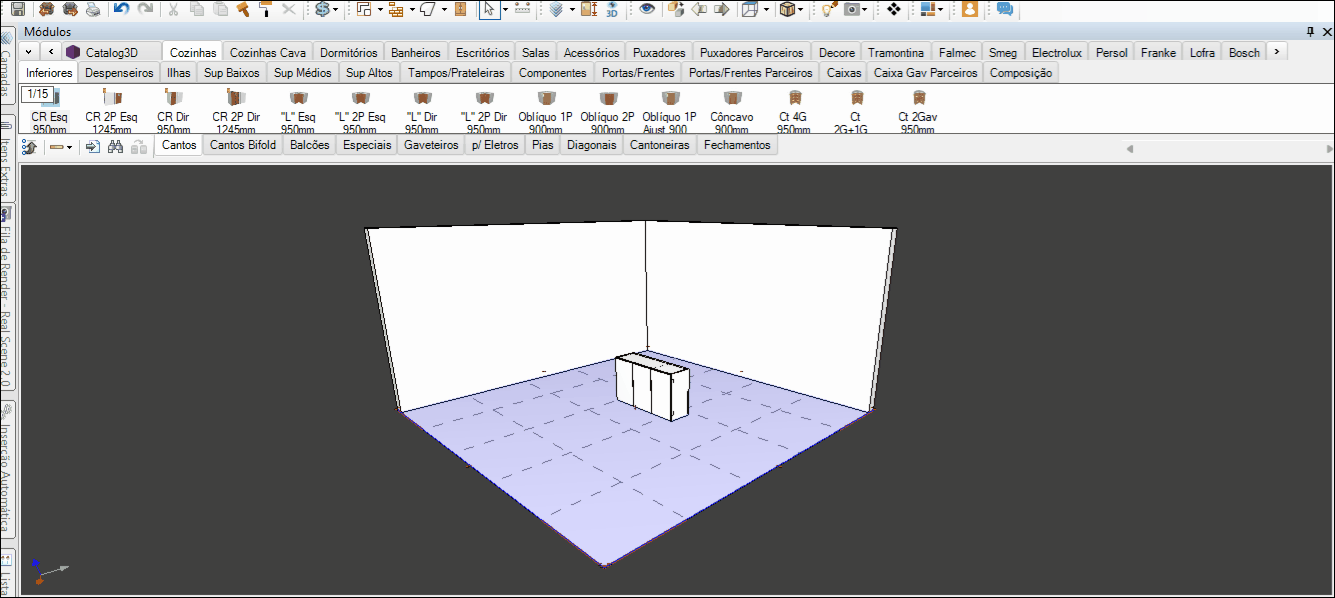Viewport: 1335px width, 598px height.
Task: Open the chat bubbles icon
Action: 1005,9
